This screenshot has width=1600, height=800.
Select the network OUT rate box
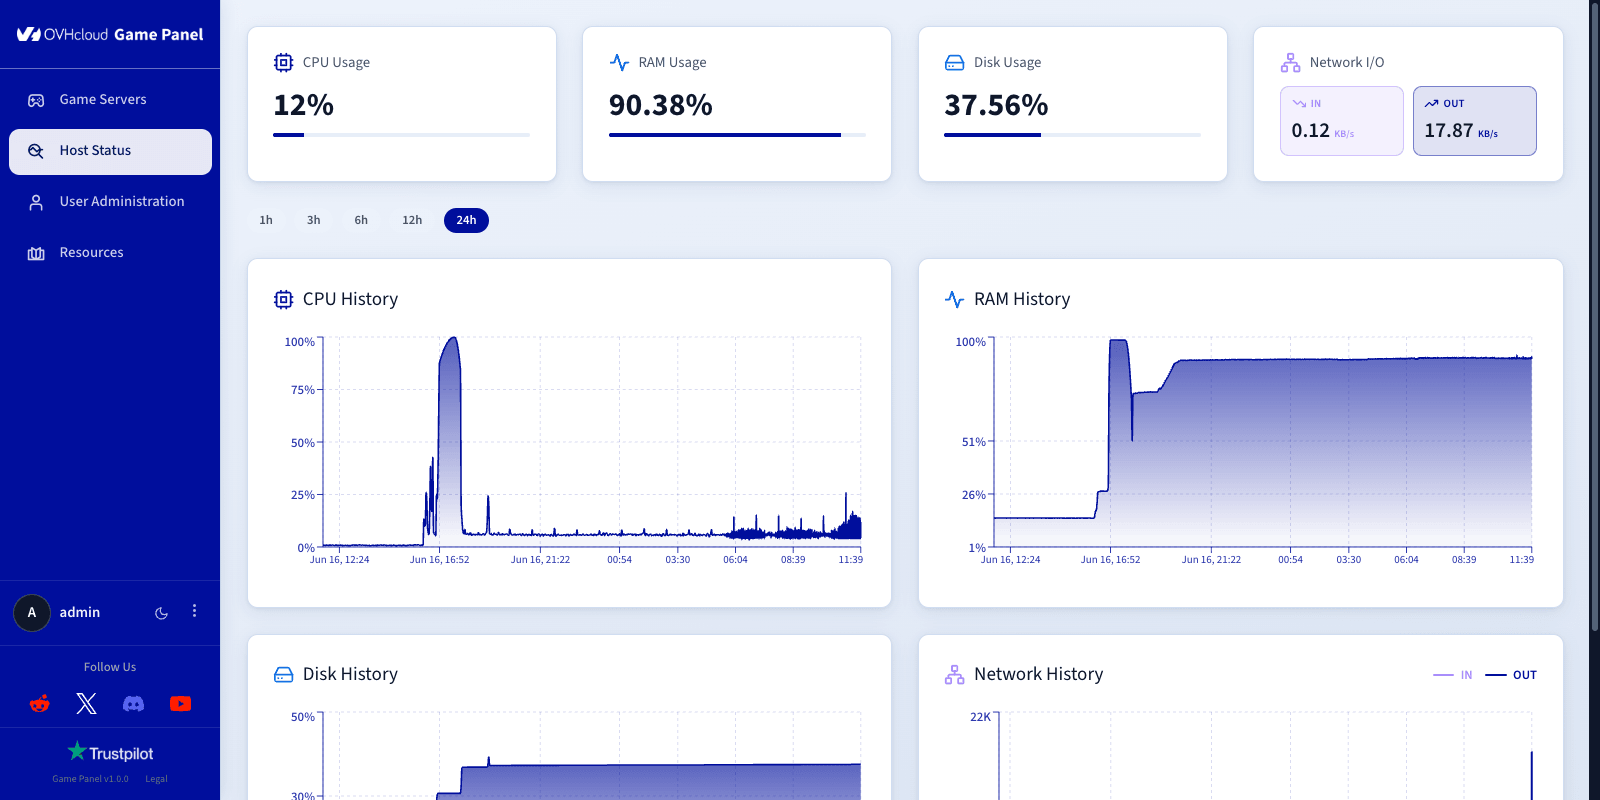pyautogui.click(x=1475, y=121)
